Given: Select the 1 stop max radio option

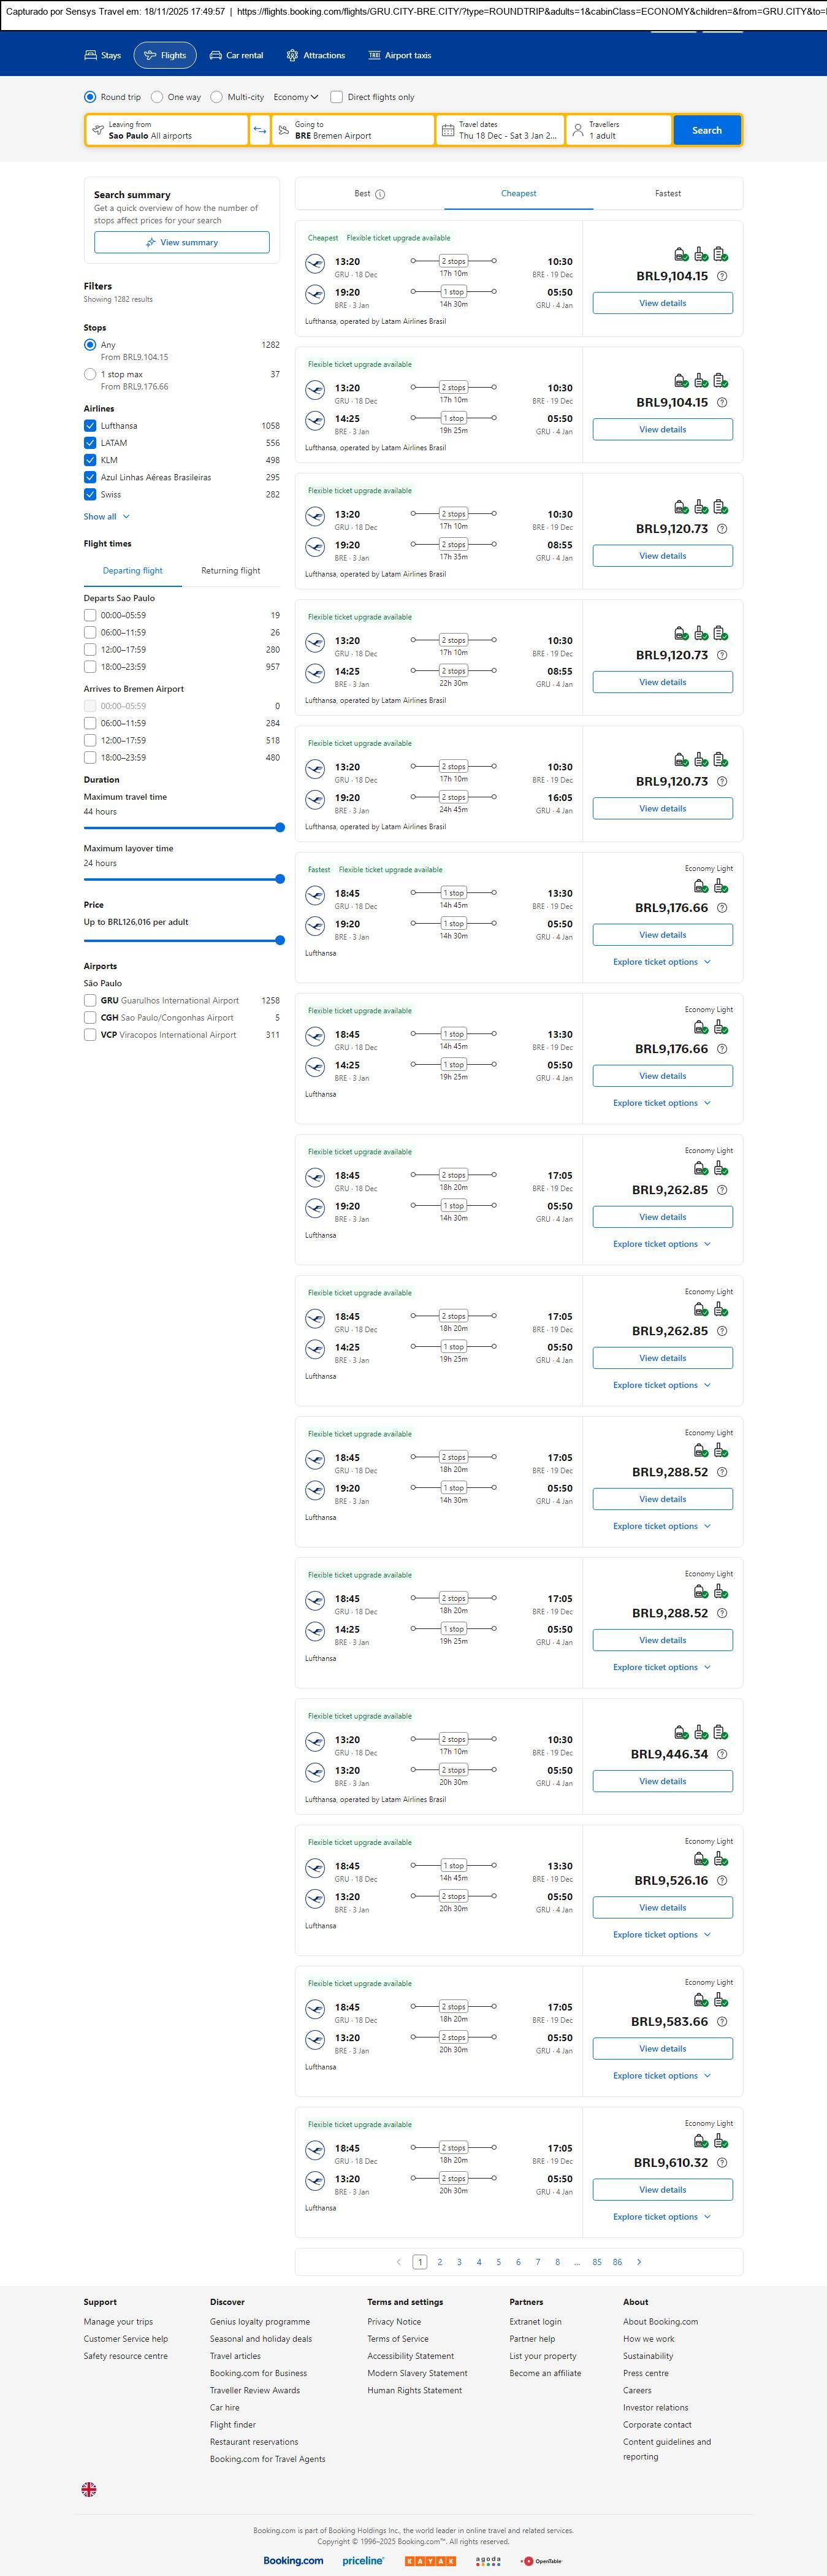Looking at the screenshot, I should [x=90, y=374].
